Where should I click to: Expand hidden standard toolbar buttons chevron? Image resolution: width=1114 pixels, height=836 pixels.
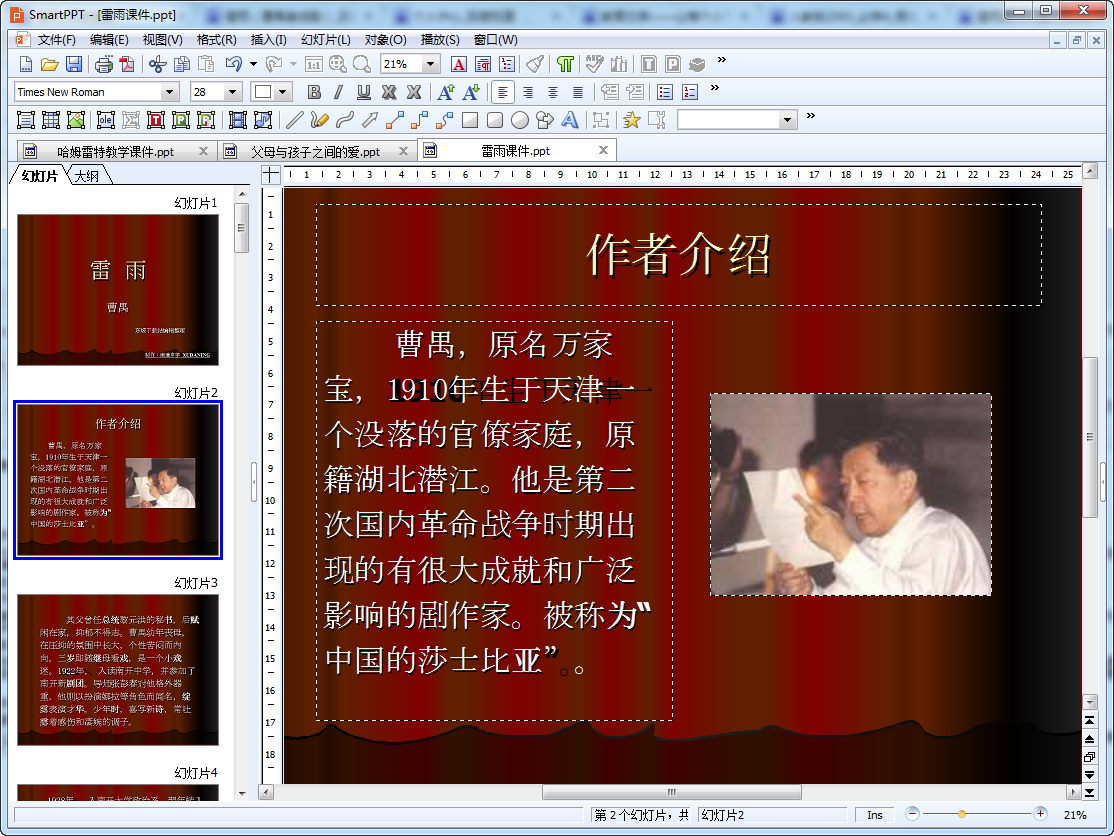coord(722,60)
